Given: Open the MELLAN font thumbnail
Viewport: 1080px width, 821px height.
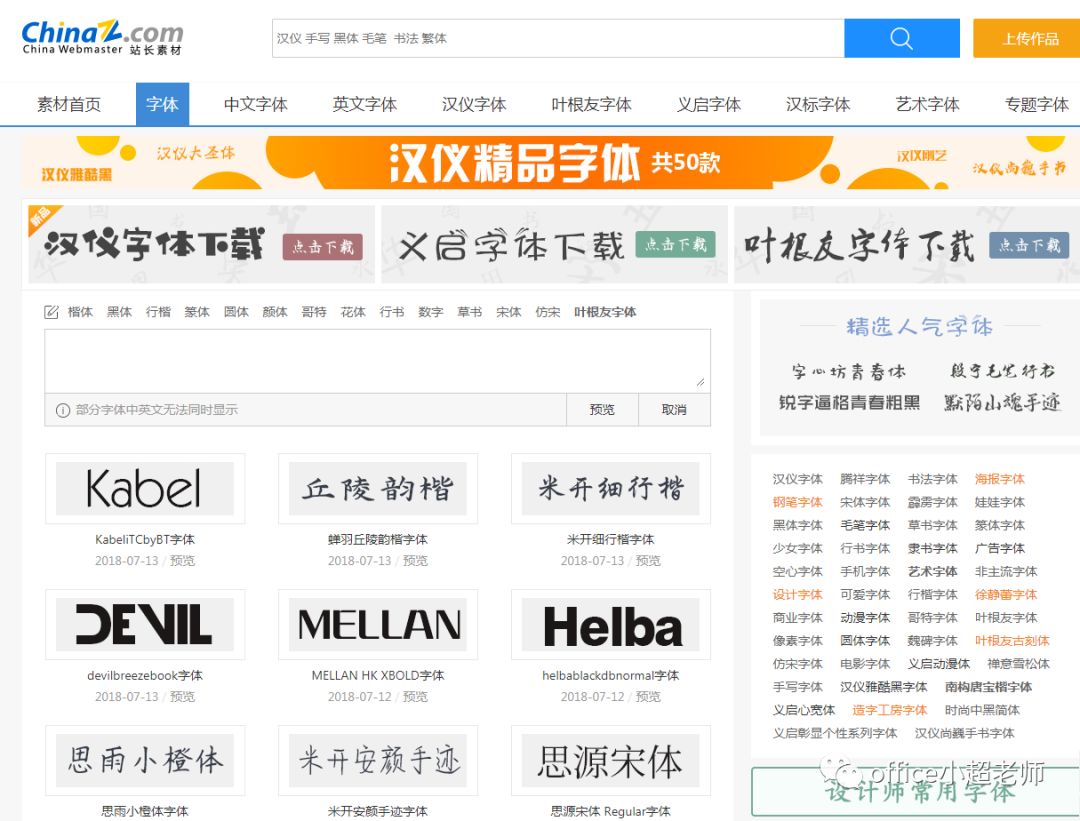Looking at the screenshot, I should [377, 624].
